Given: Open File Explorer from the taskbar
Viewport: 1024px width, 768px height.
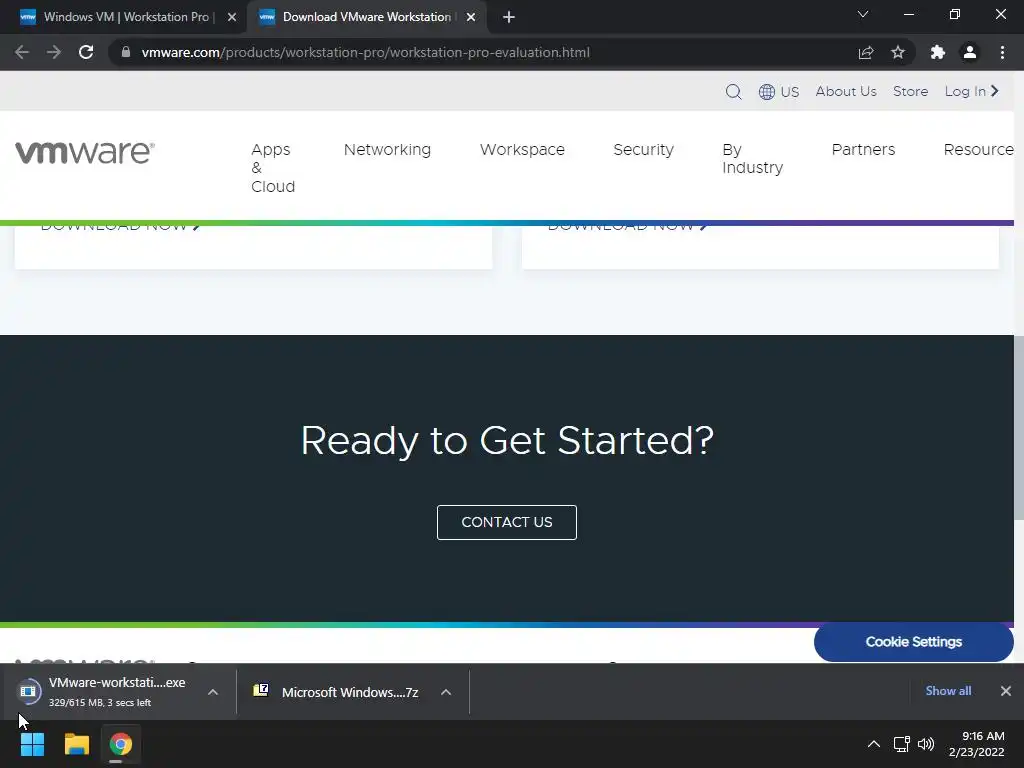Looking at the screenshot, I should point(76,744).
